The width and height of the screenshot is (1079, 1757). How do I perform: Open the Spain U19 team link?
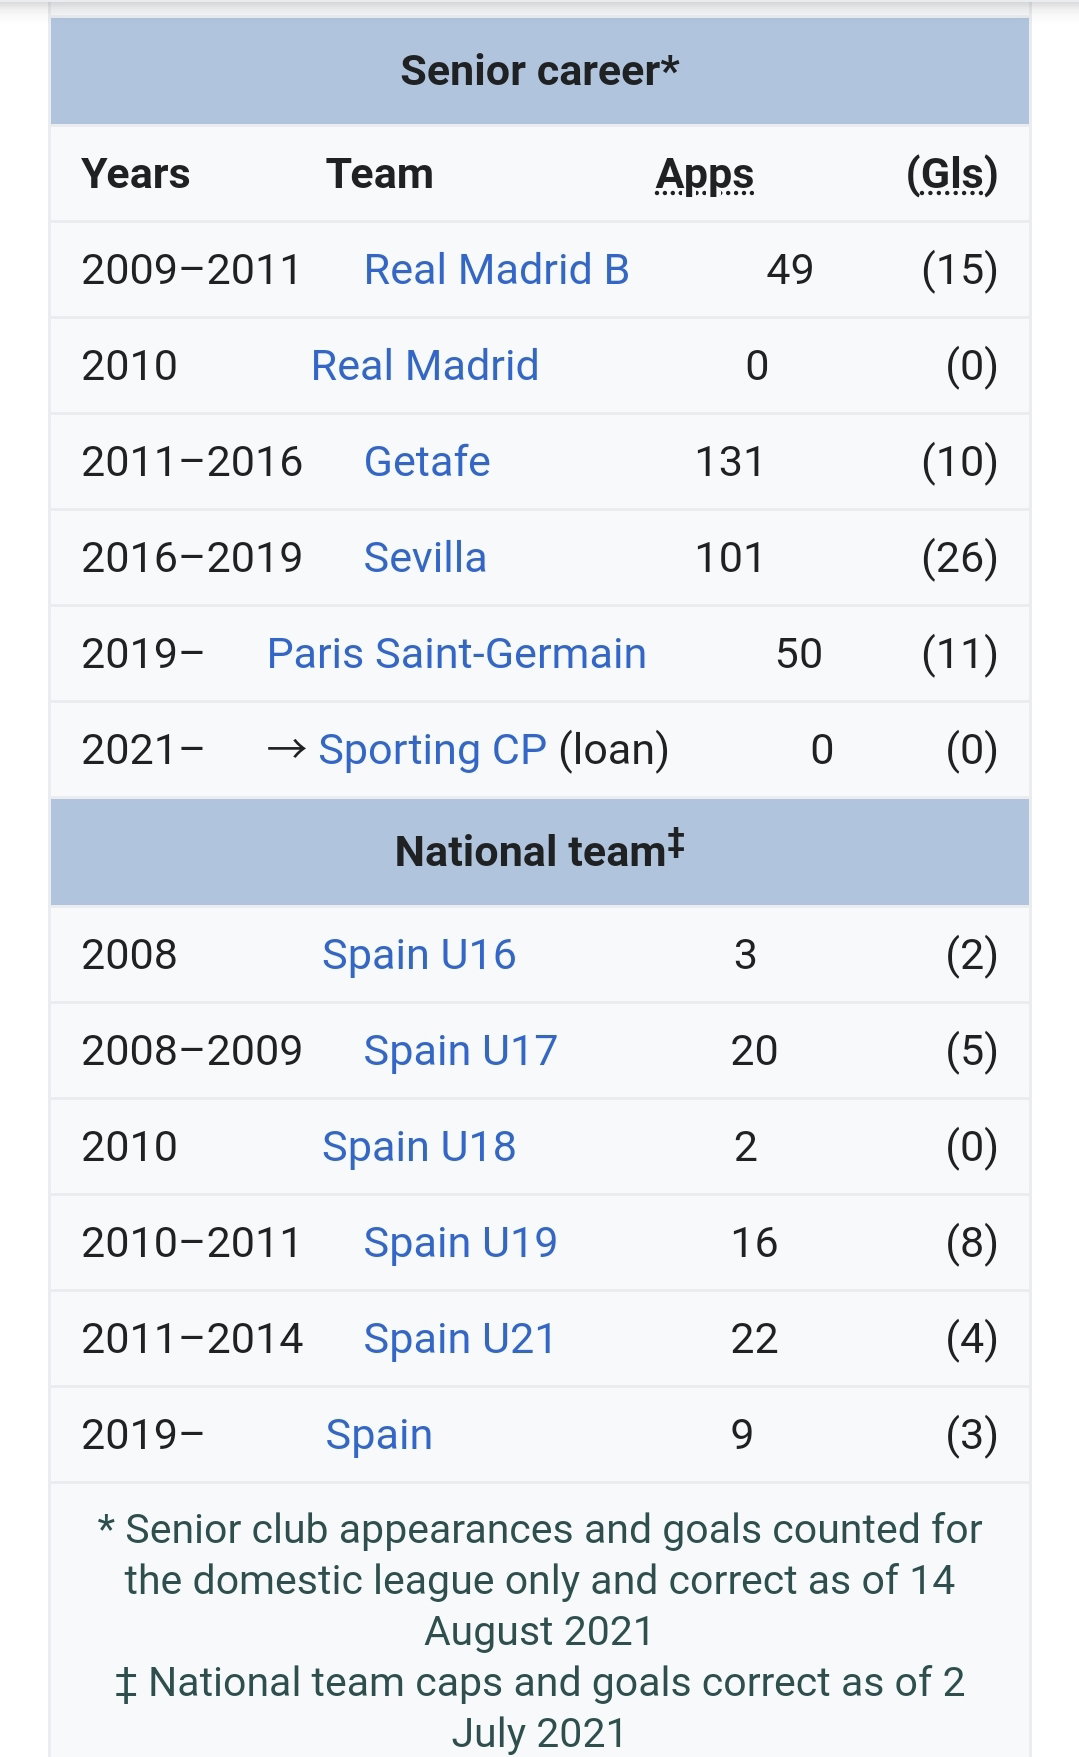[460, 1243]
